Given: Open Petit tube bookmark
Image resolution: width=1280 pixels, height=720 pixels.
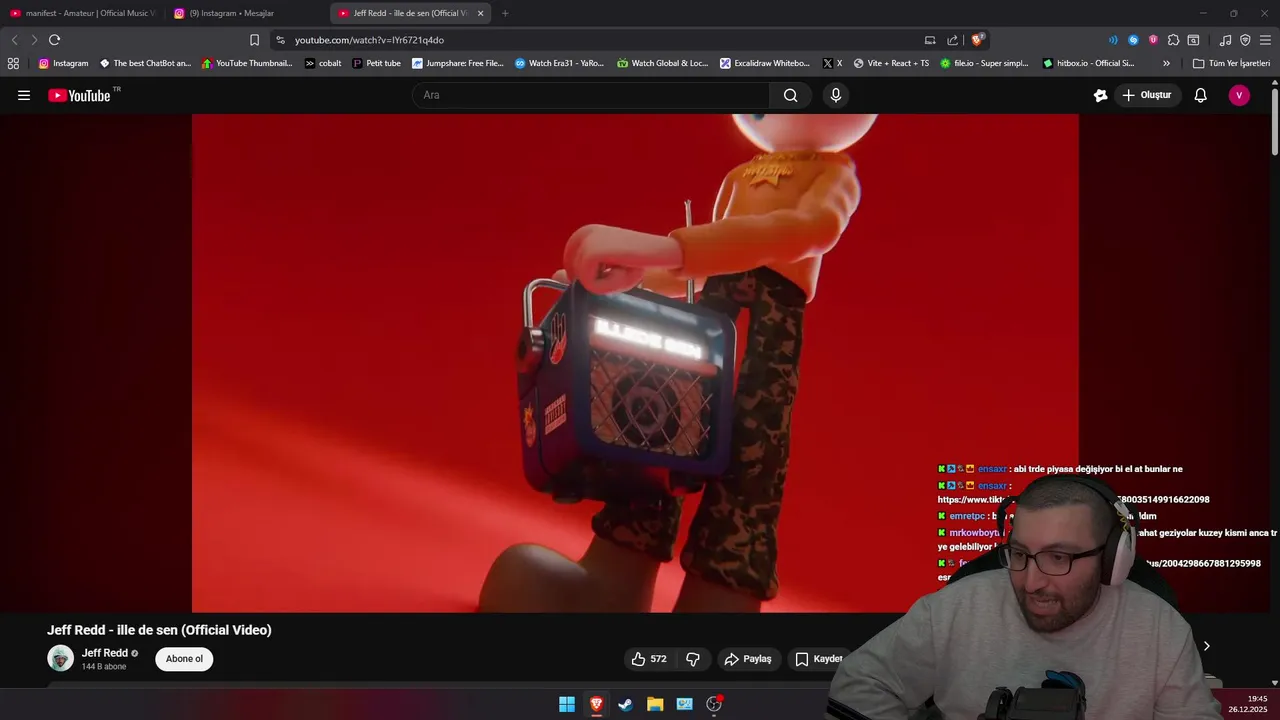Looking at the screenshot, I should [x=377, y=63].
